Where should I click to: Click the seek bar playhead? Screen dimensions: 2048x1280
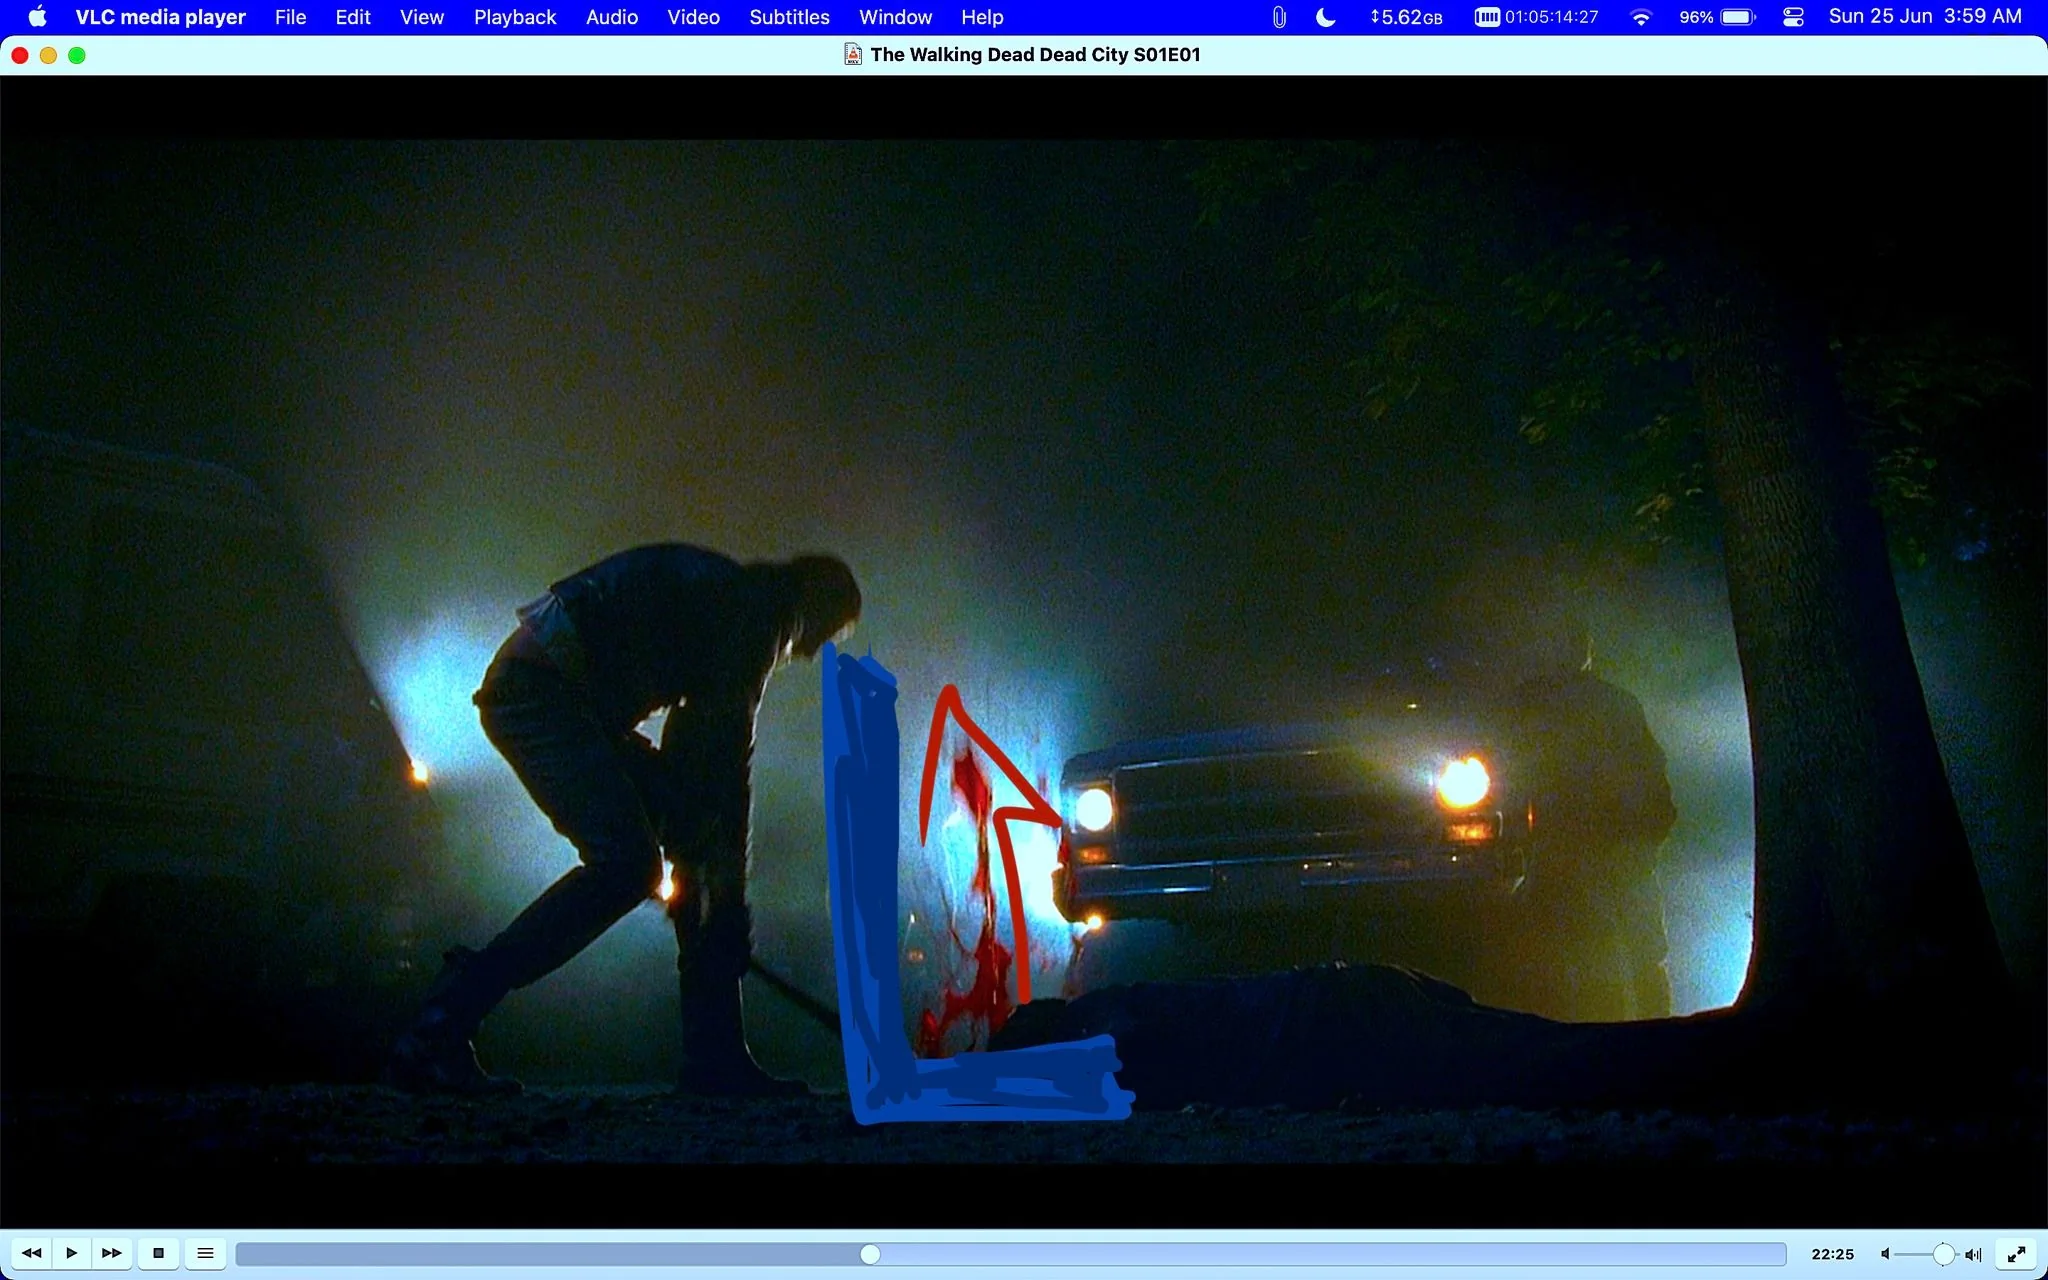[870, 1254]
